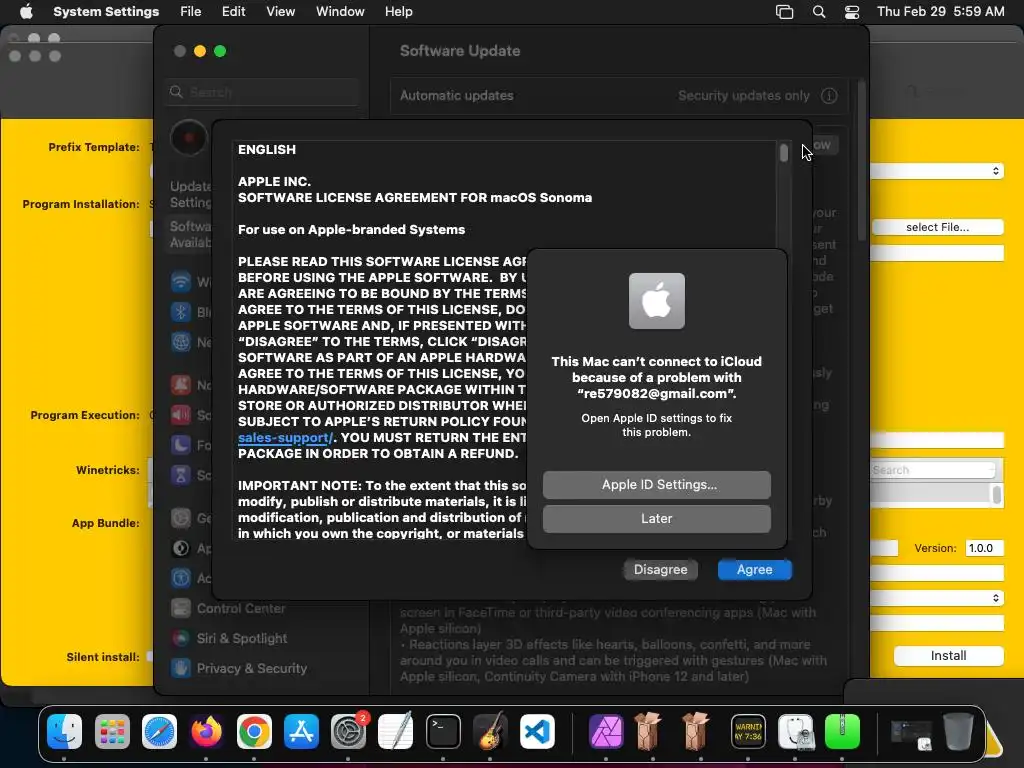Click the Stage Manager menu bar icon
The width and height of the screenshot is (1024, 768).
click(x=784, y=12)
